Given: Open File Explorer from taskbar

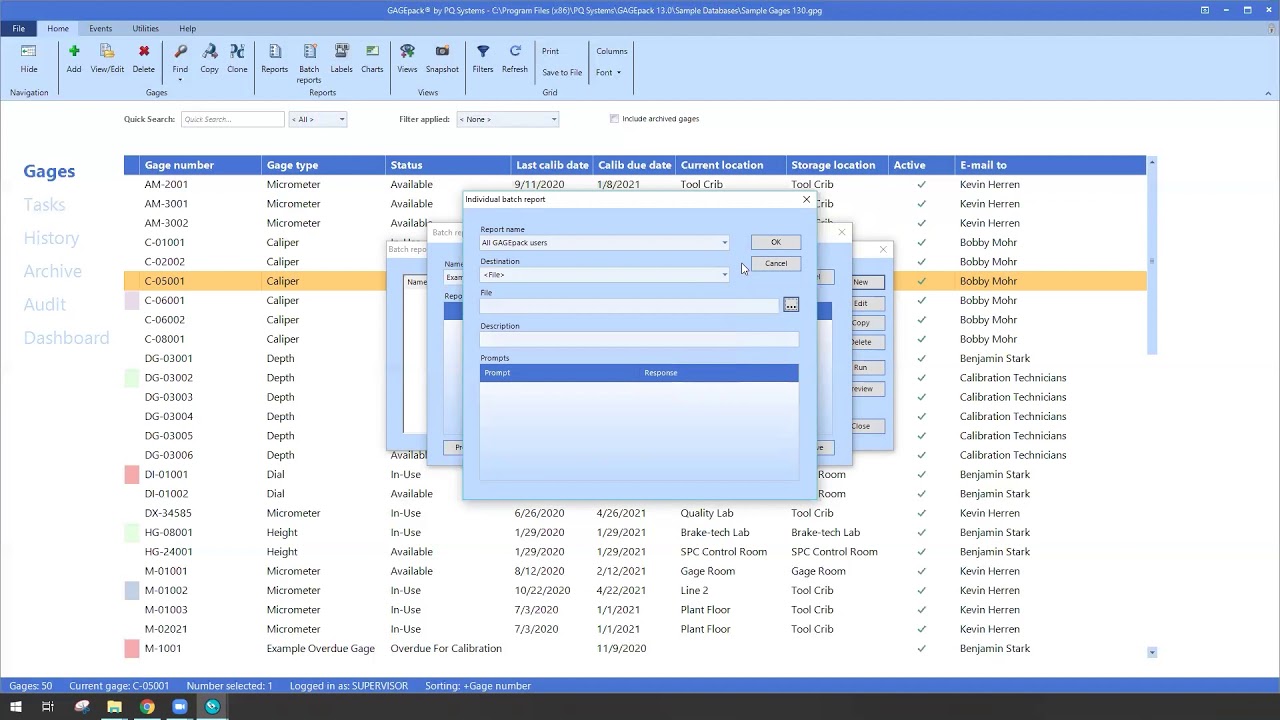Looking at the screenshot, I should (114, 707).
